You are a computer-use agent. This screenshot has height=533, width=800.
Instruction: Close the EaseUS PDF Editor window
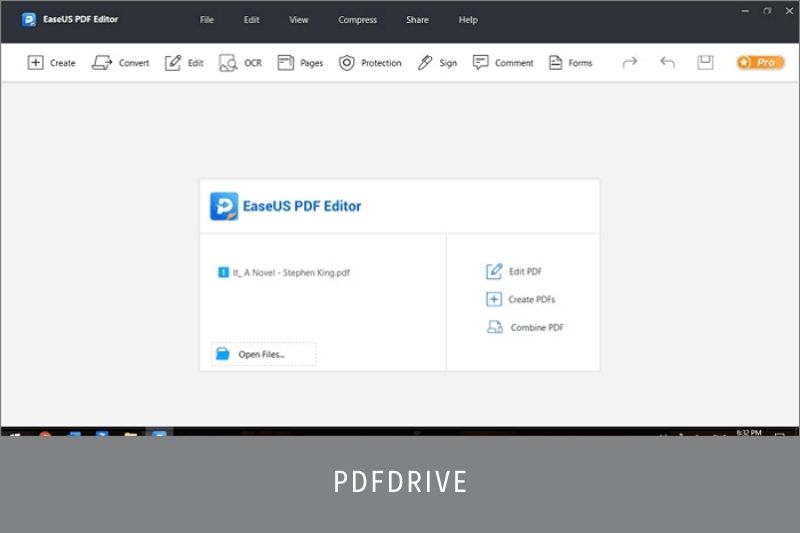point(789,11)
